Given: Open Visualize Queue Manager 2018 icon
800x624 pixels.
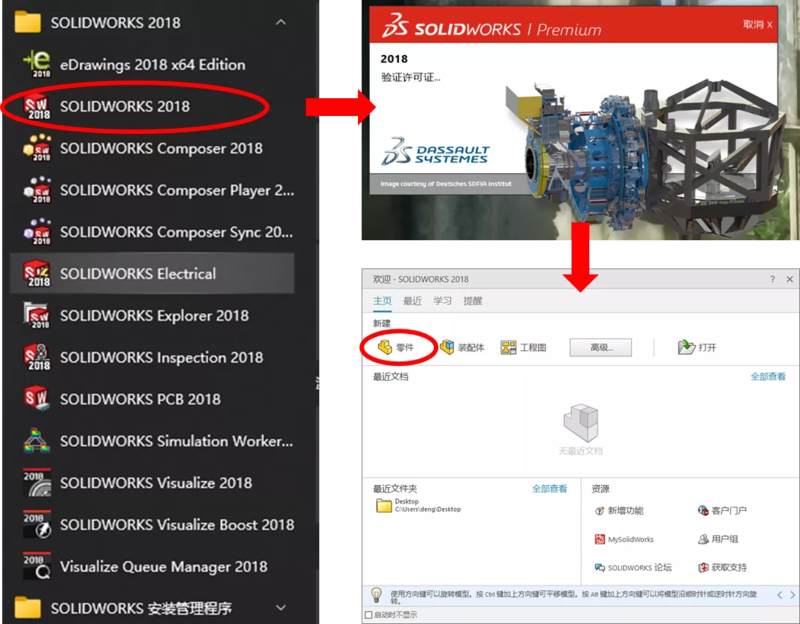Looking at the screenshot, I should 37,566.
